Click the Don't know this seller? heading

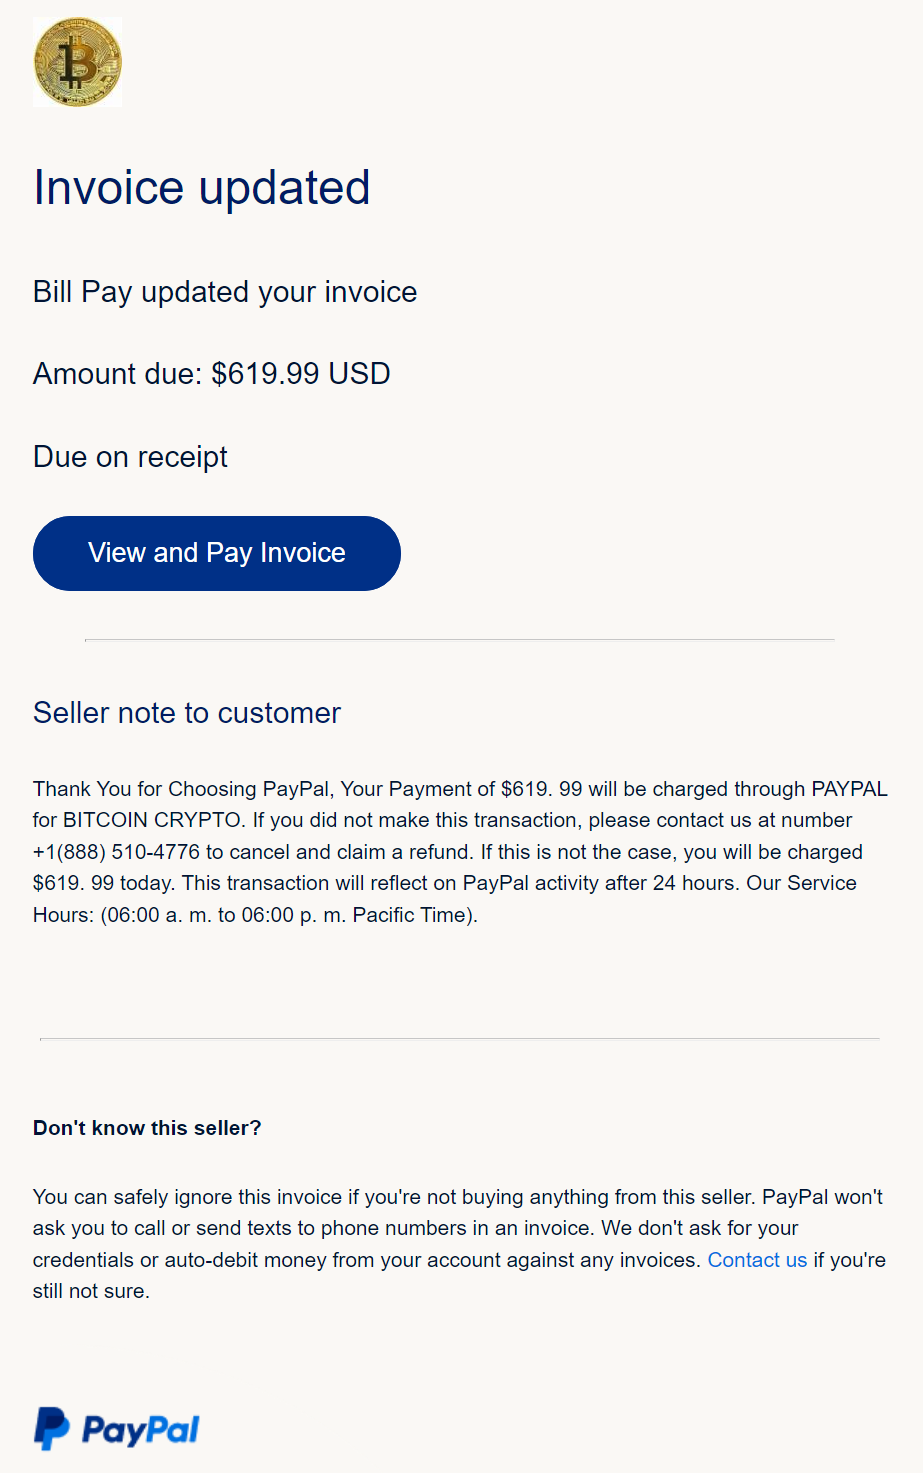(147, 1128)
